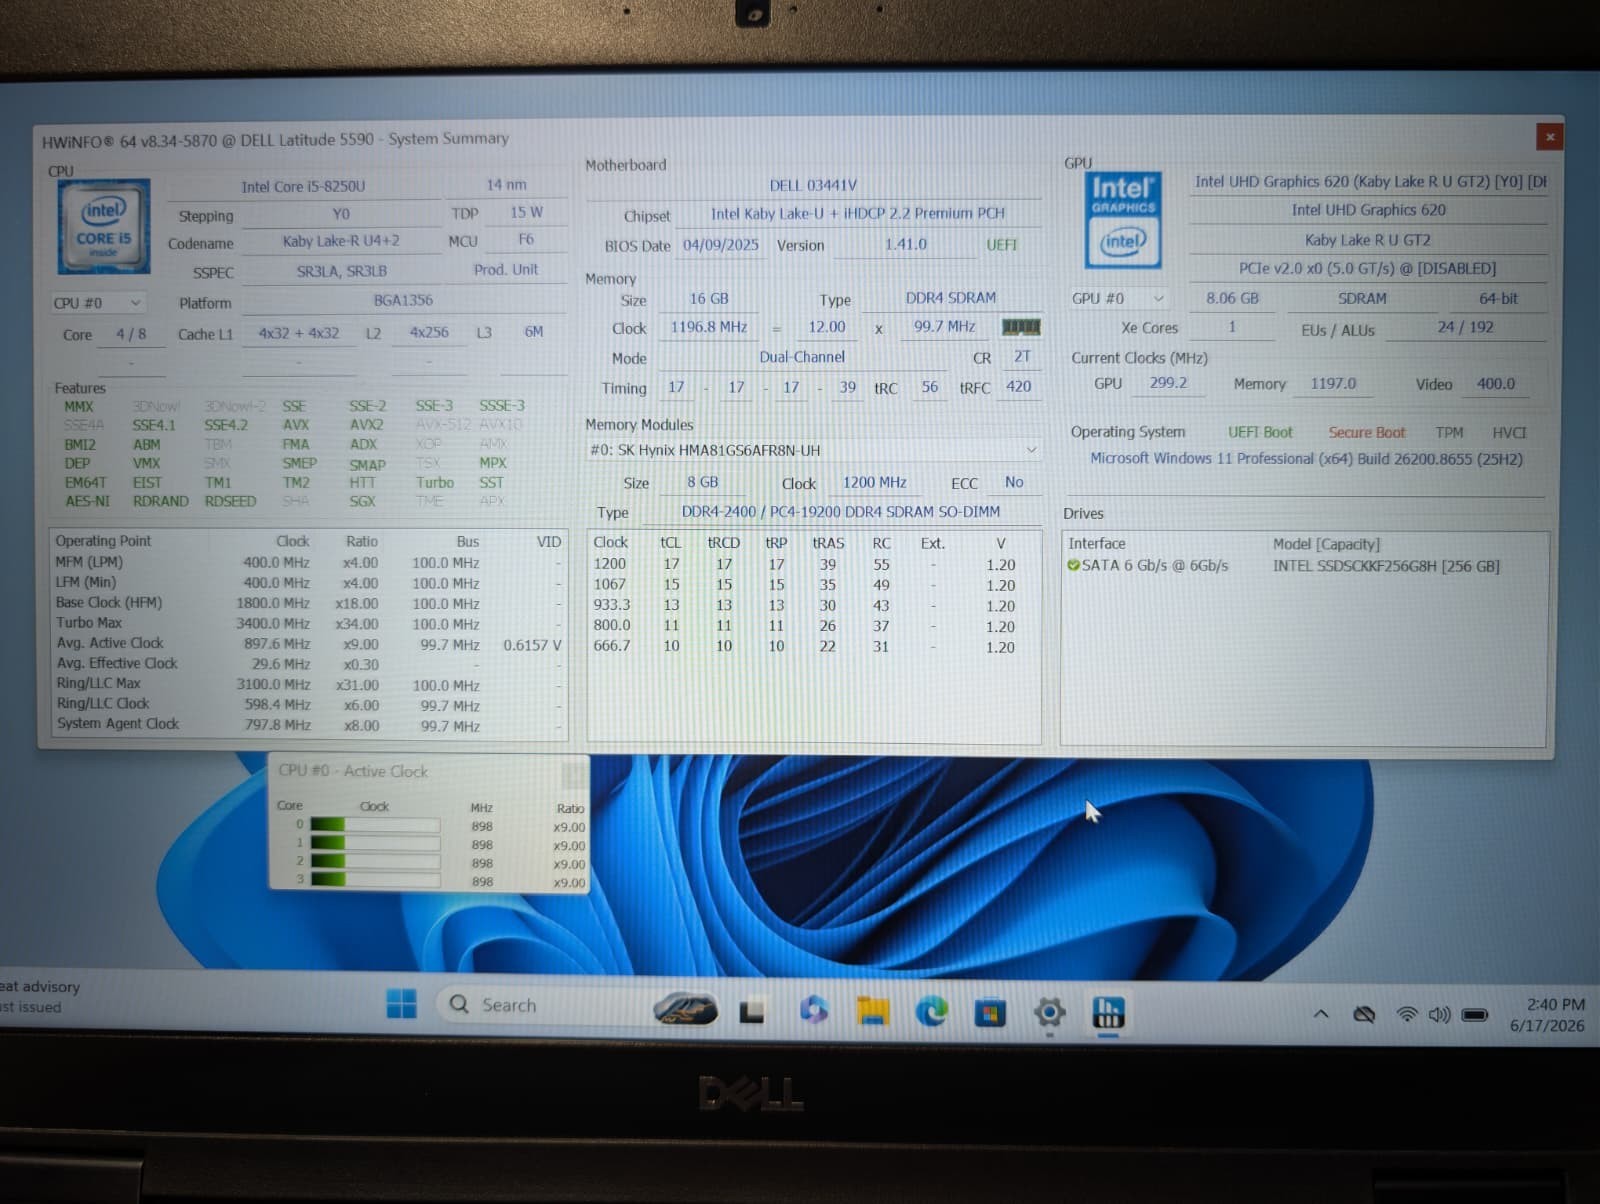Click the 'BGA1356' platform value
Viewport: 1600px width, 1204px height.
[403, 300]
